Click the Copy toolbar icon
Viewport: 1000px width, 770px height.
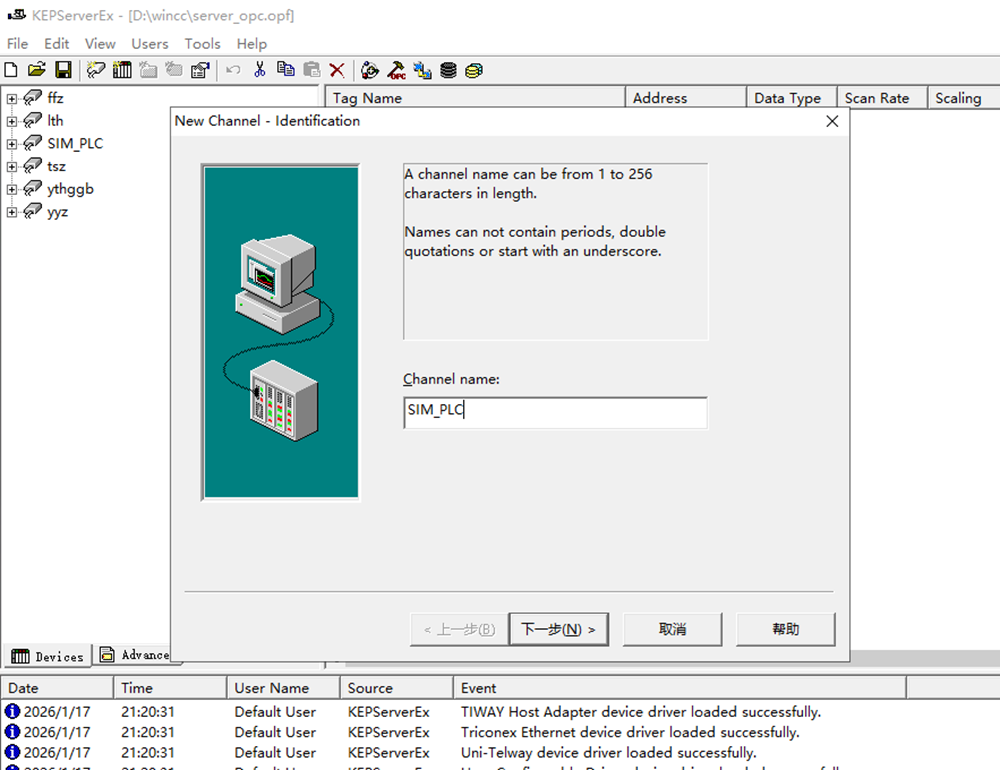click(285, 70)
